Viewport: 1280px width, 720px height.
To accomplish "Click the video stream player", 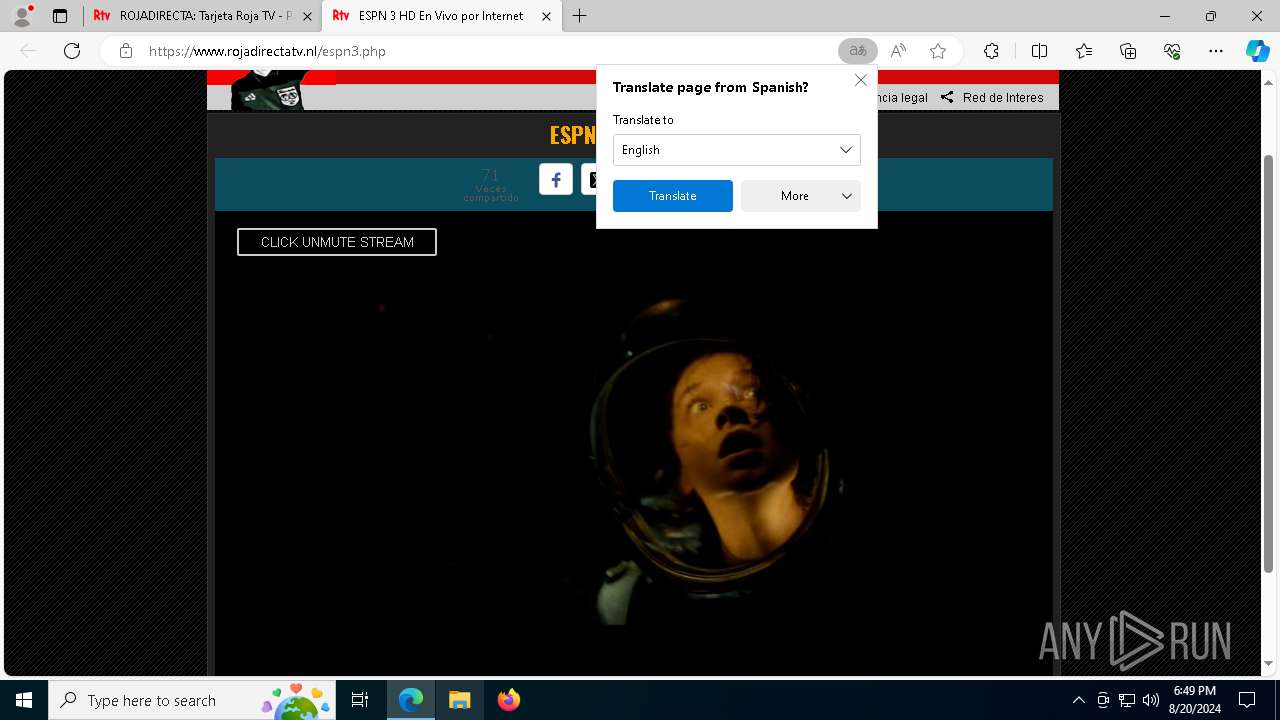I will [634, 444].
